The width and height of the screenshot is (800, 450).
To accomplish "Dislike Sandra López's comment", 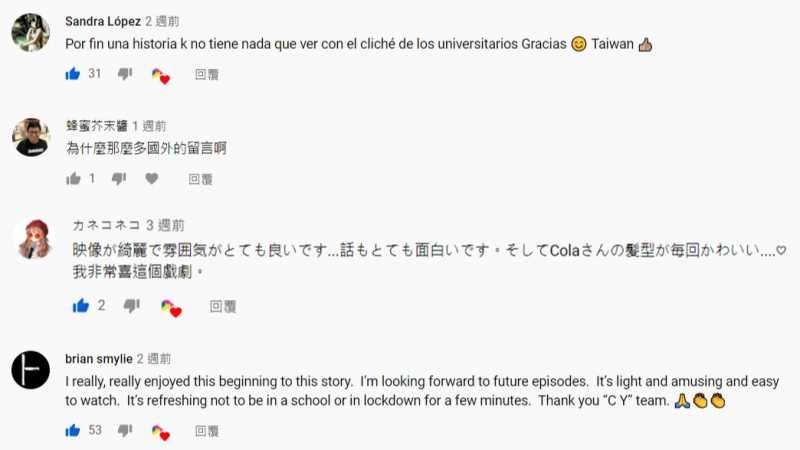I will [124, 74].
